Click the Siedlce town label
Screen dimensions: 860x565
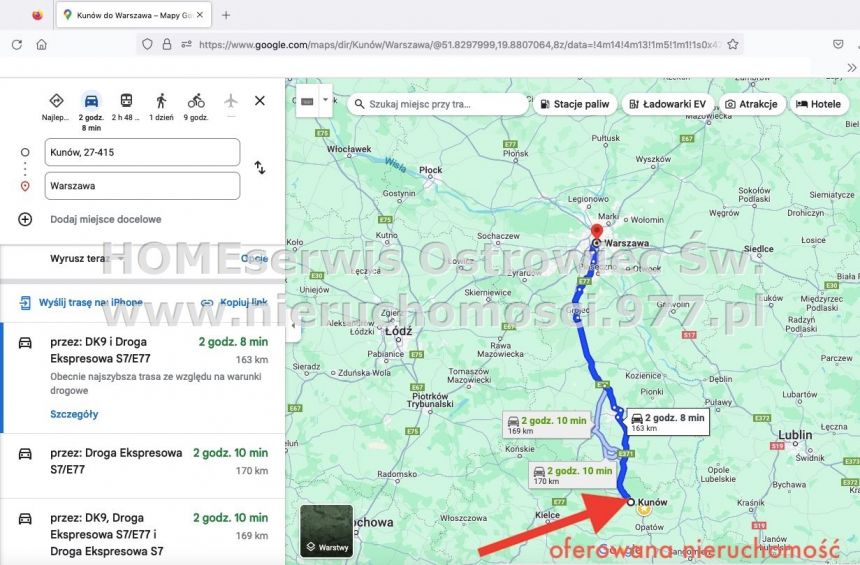click(x=759, y=249)
